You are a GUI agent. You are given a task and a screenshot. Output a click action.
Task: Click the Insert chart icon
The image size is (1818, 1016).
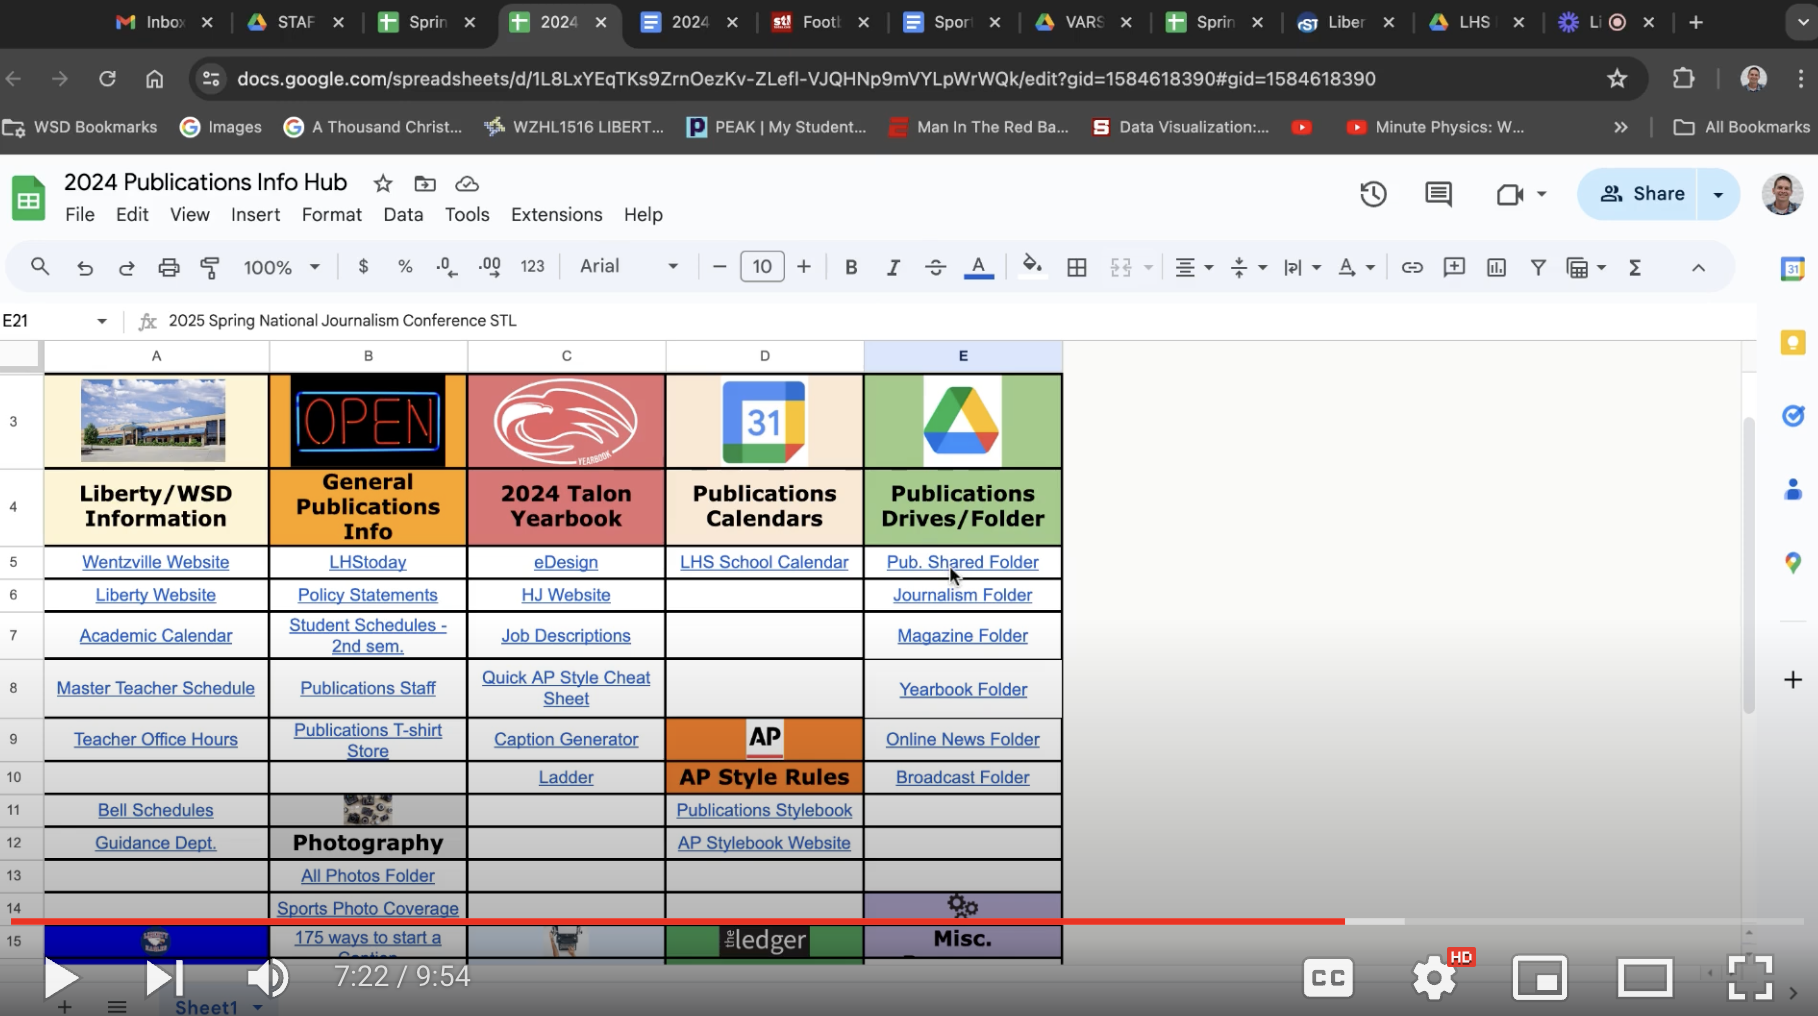pyautogui.click(x=1496, y=267)
